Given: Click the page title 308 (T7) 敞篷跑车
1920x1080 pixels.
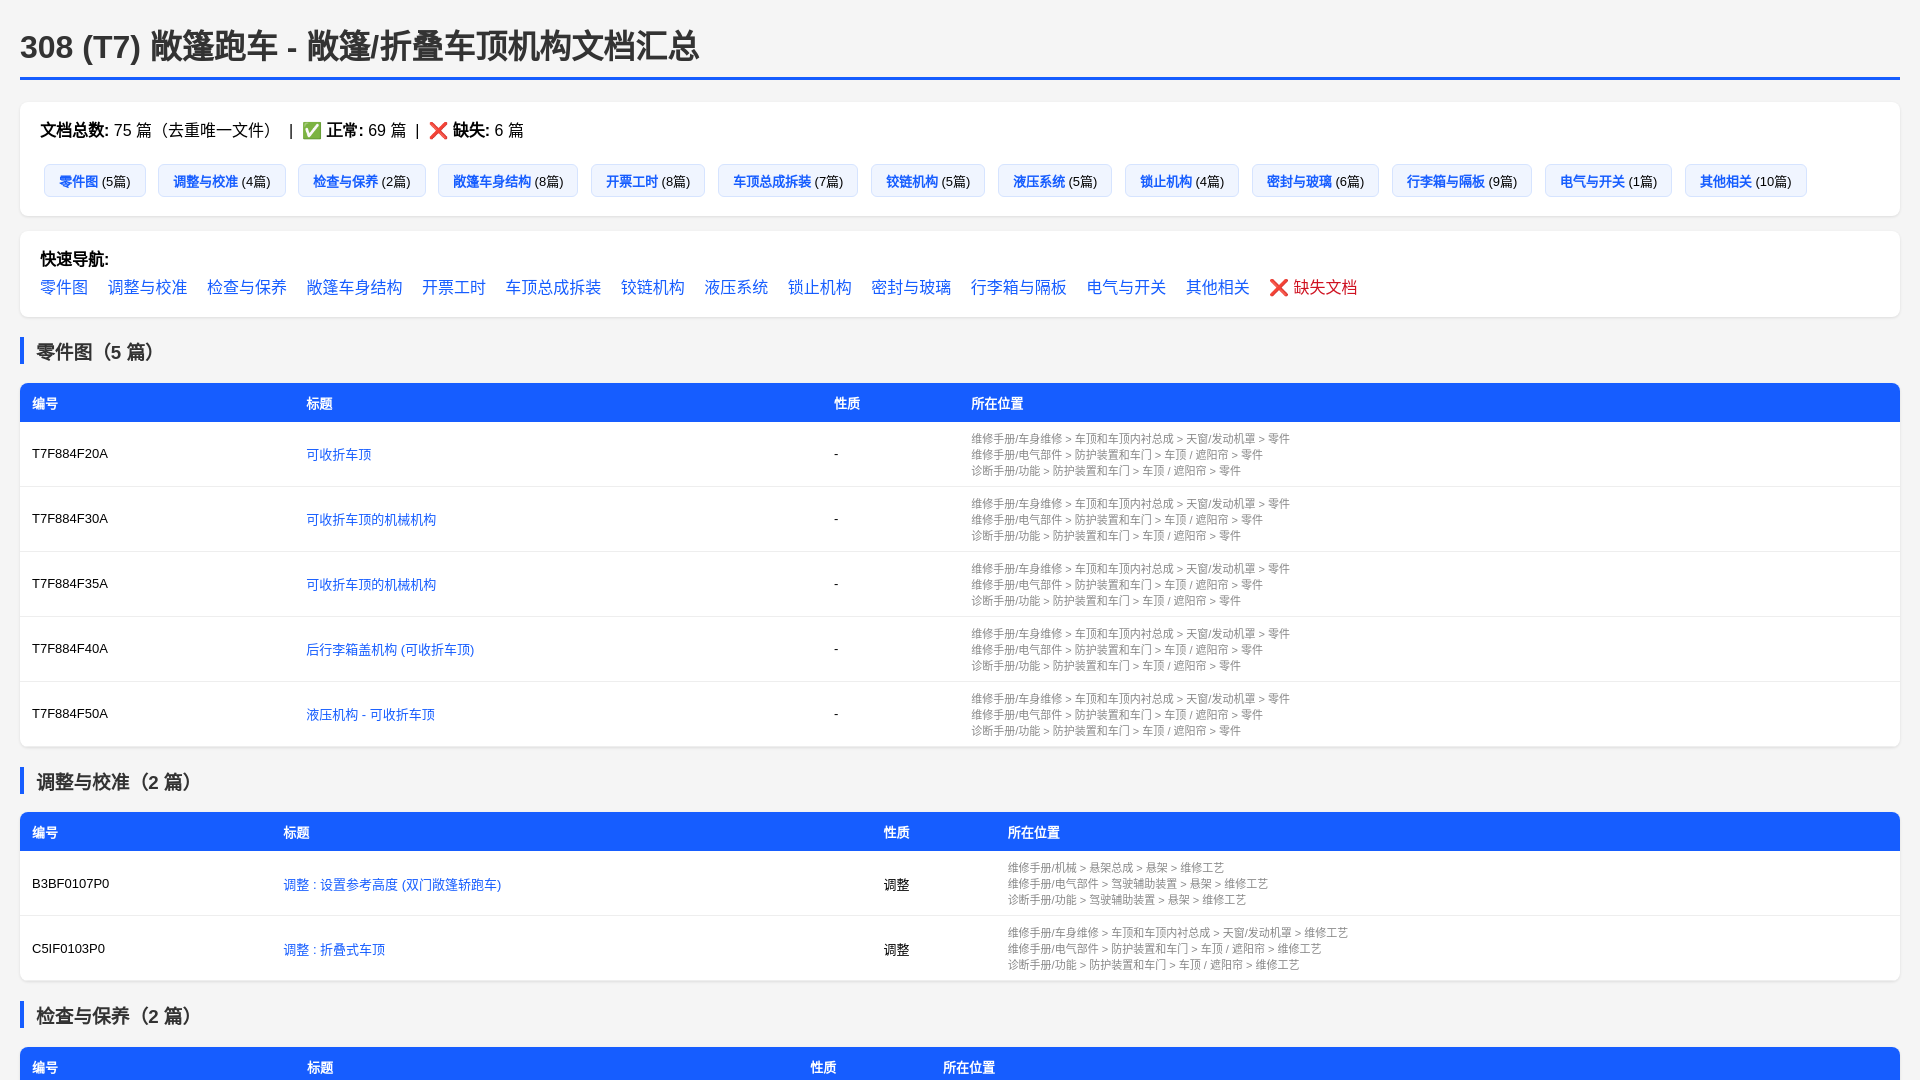Looking at the screenshot, I should [359, 47].
